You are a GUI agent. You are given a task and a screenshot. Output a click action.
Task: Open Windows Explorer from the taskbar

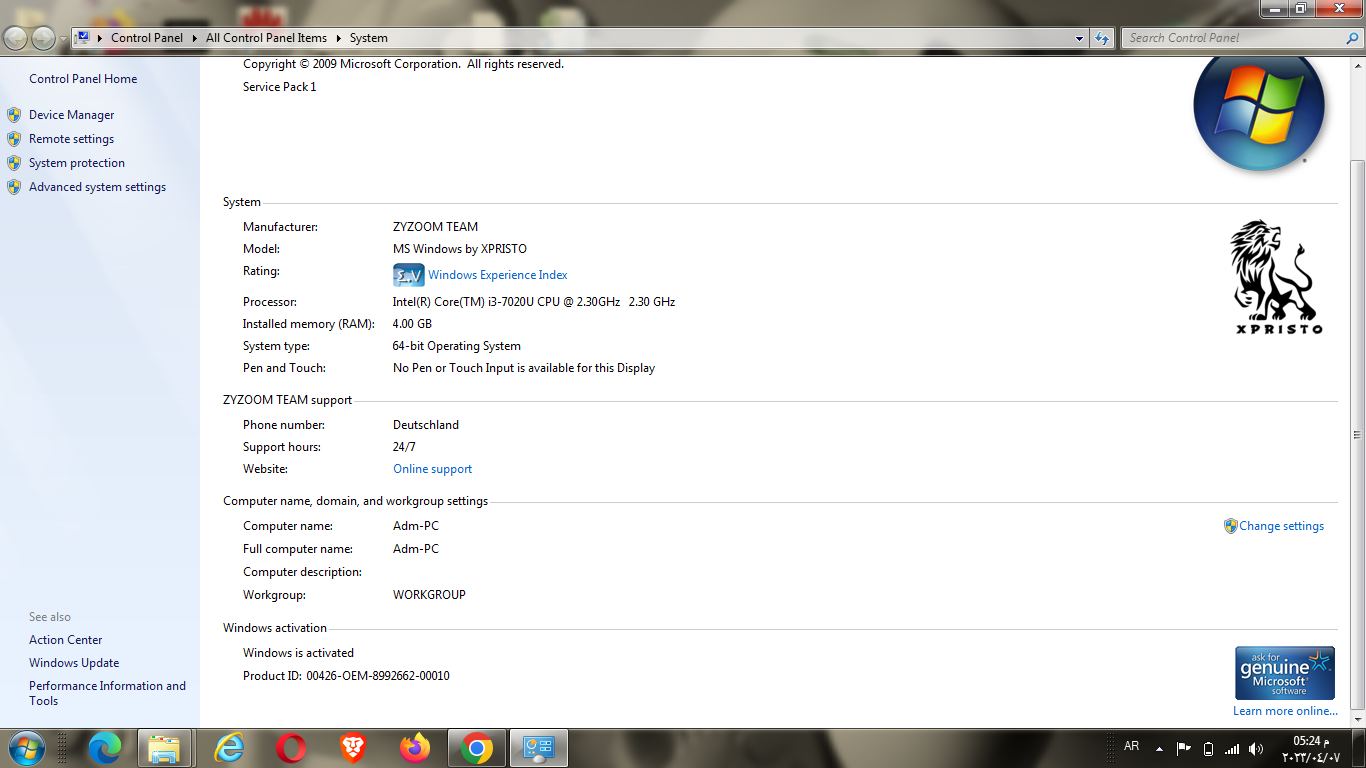[164, 748]
